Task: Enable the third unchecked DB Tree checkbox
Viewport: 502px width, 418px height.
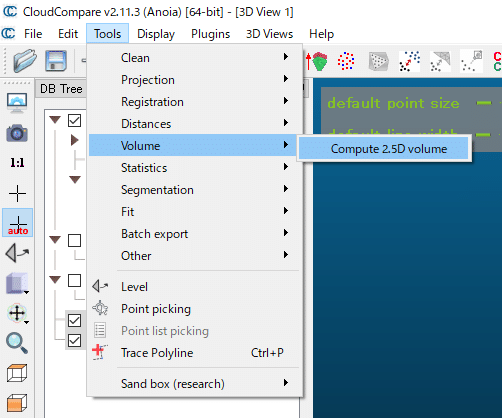Action: (x=74, y=240)
